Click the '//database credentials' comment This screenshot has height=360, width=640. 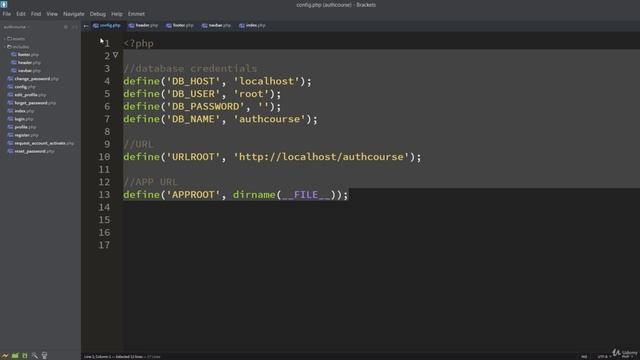coord(190,69)
